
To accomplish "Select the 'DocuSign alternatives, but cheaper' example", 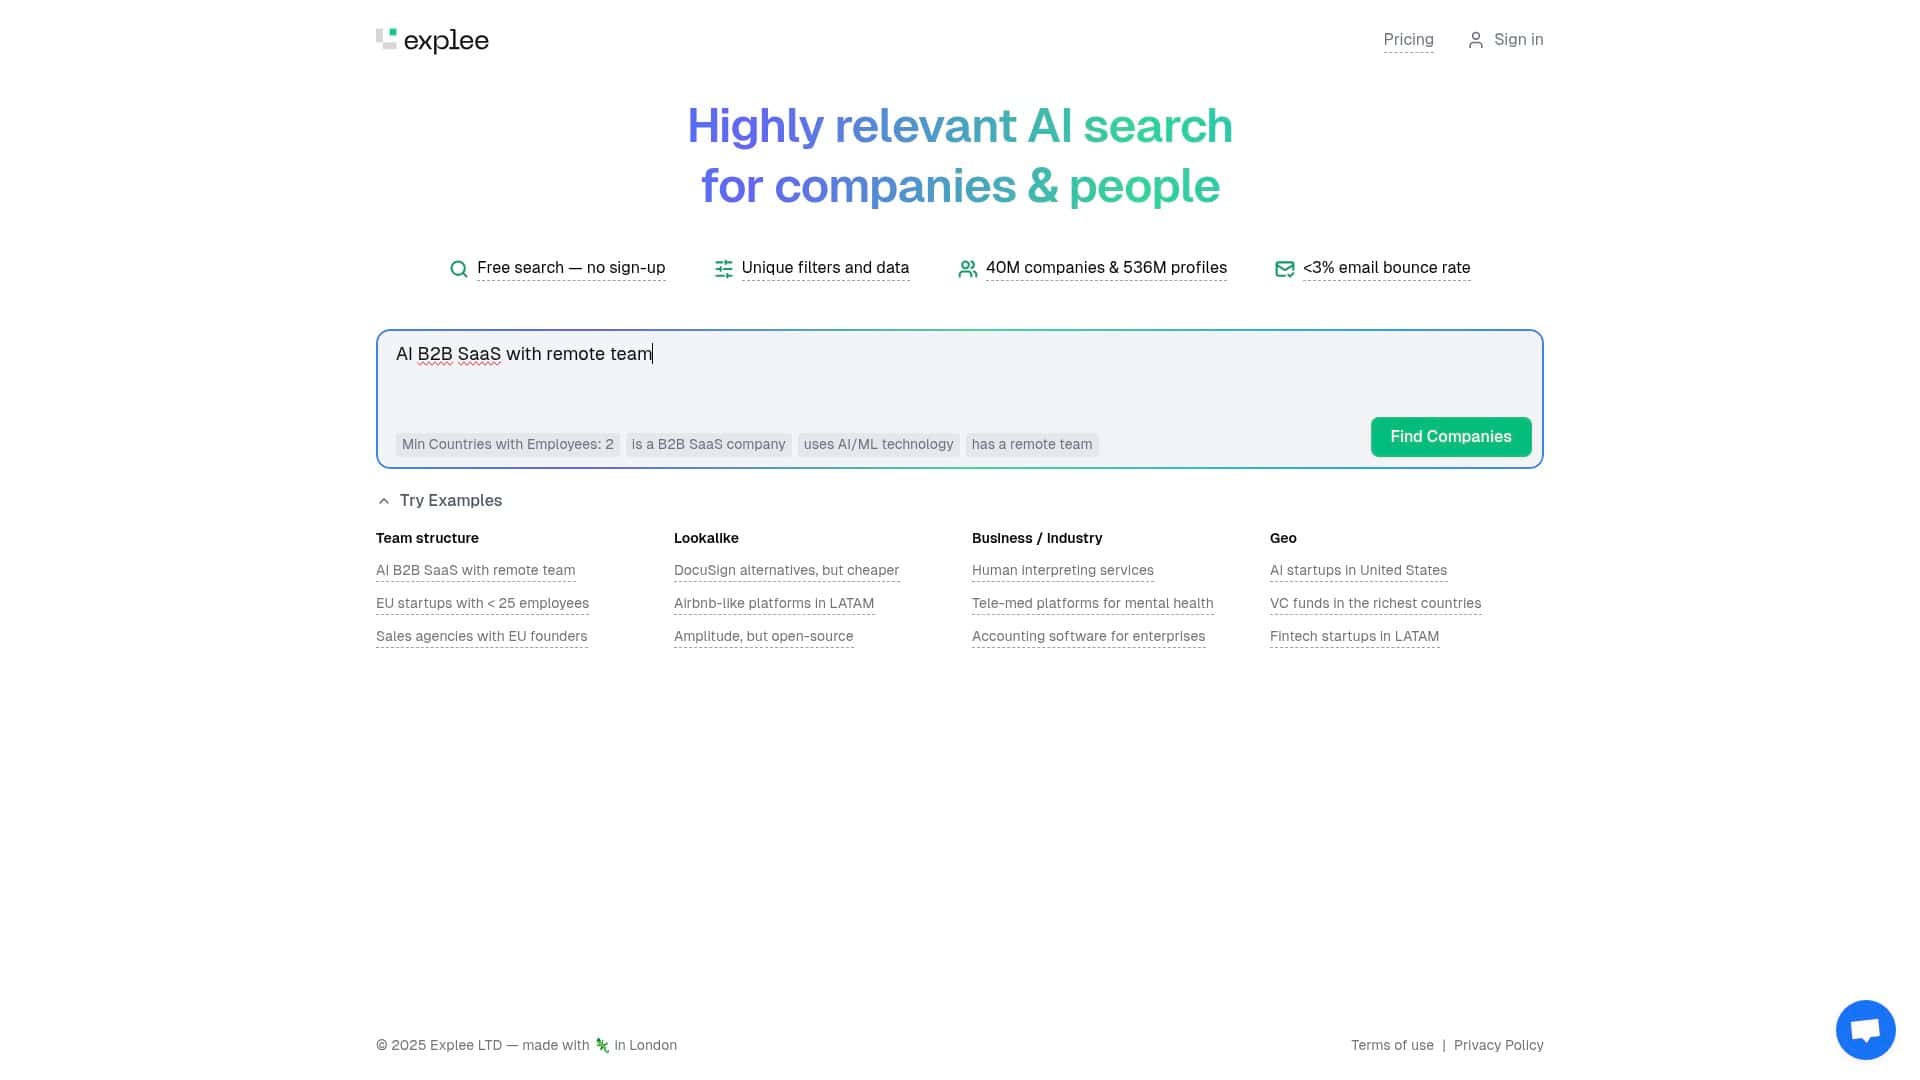I will coord(786,571).
